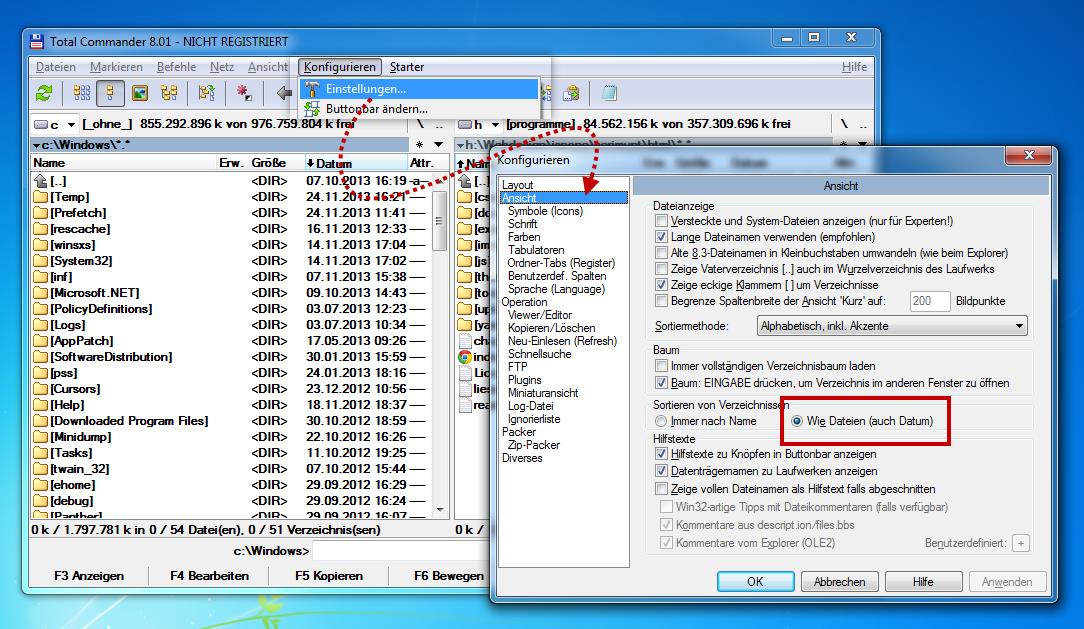Open the Hilfe menu in Total Commander
The height and width of the screenshot is (629, 1084).
(854, 67)
